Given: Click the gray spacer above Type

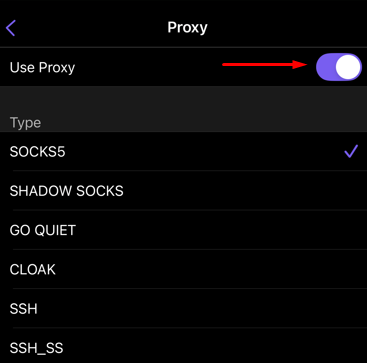Looking at the screenshot, I should (x=183, y=100).
